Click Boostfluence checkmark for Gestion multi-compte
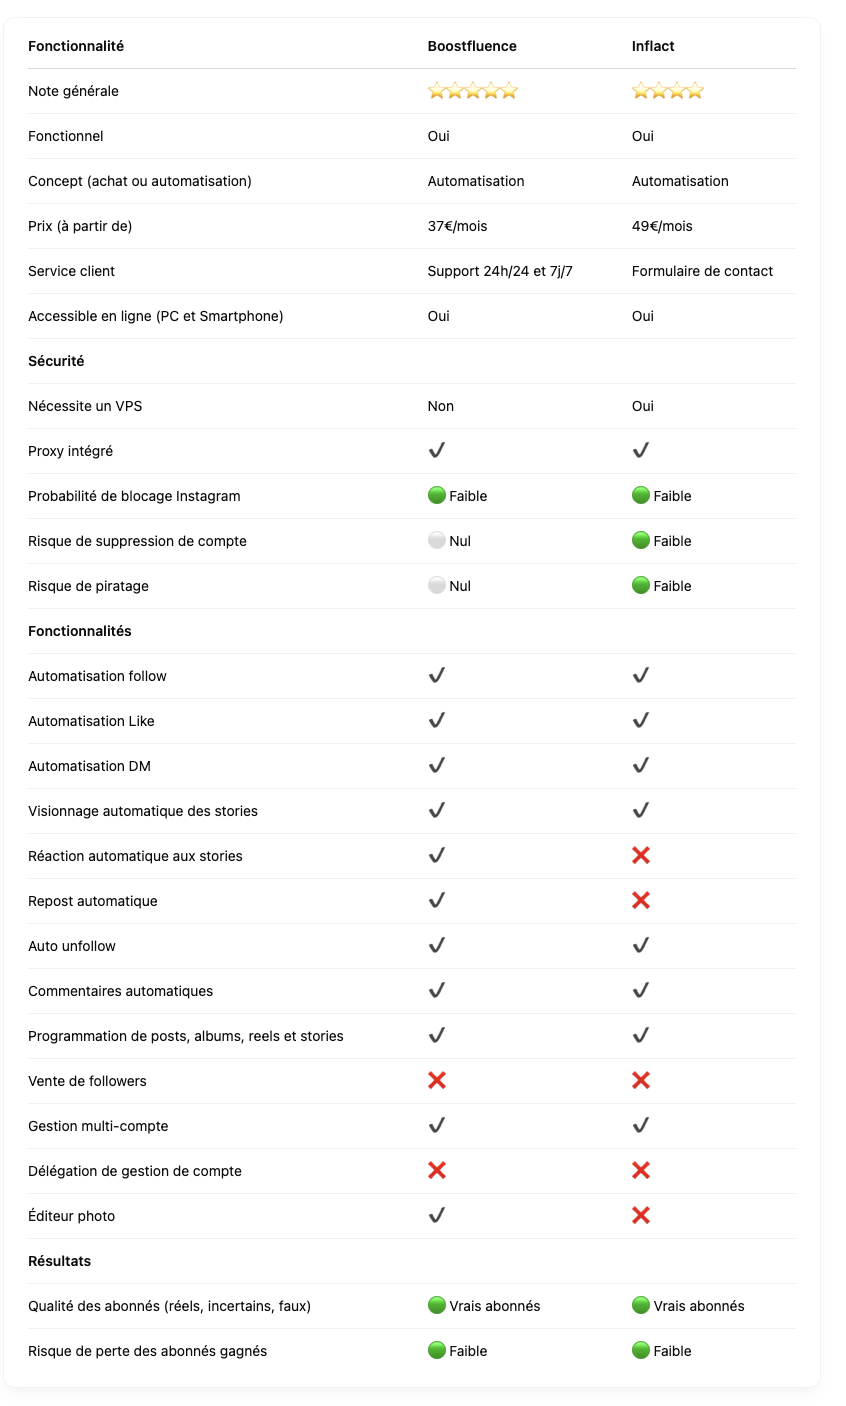 click(x=437, y=1126)
